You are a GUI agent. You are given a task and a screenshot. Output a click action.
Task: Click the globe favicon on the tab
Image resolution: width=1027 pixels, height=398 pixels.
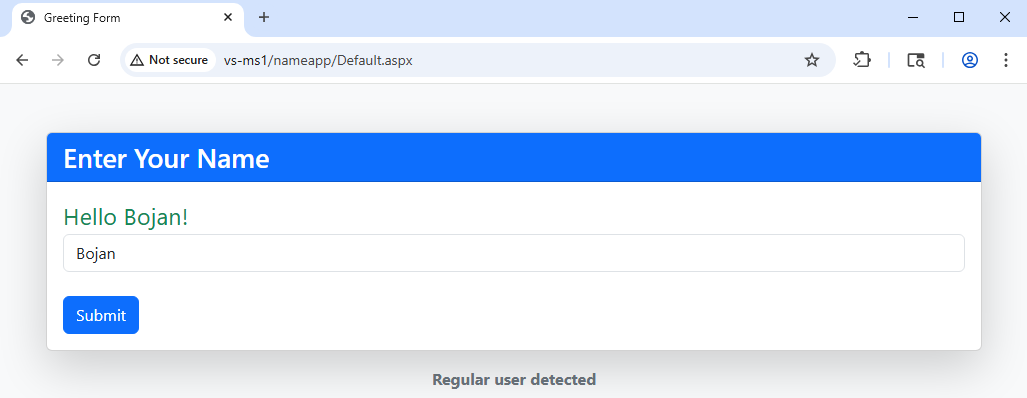[28, 18]
